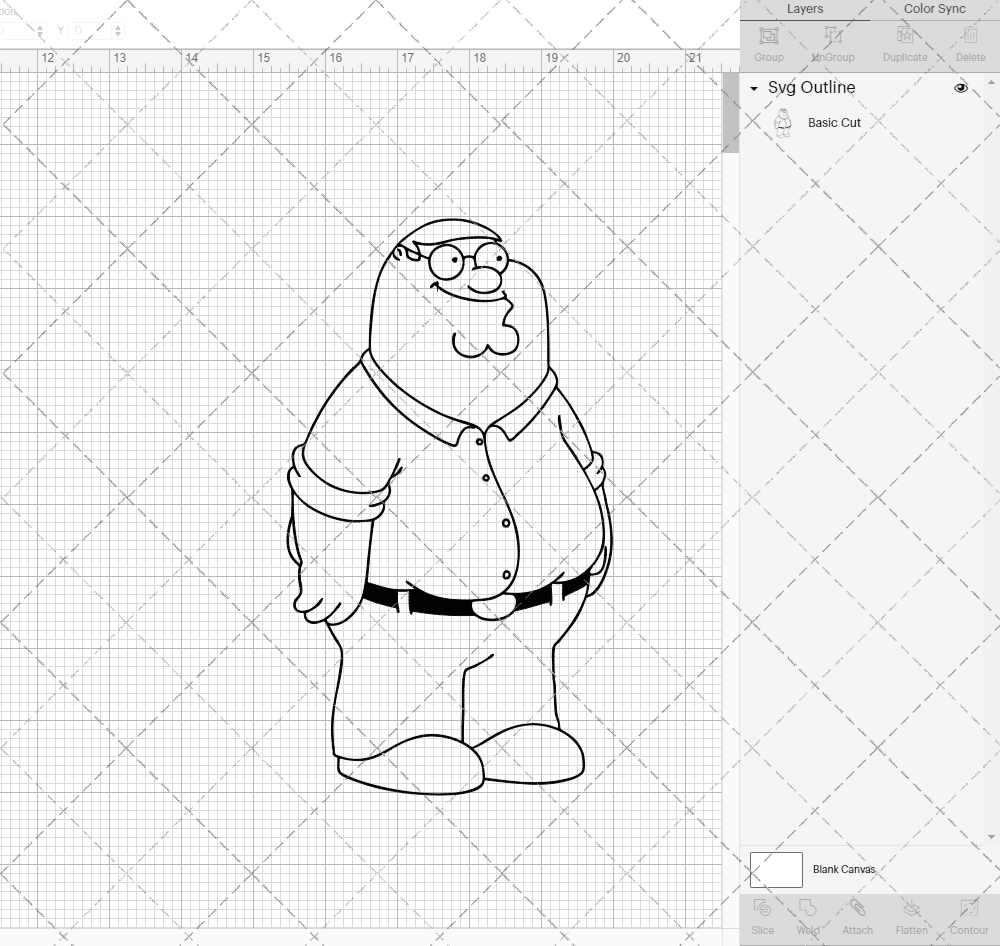
Task: Use the Attach tool
Action: coord(858,915)
